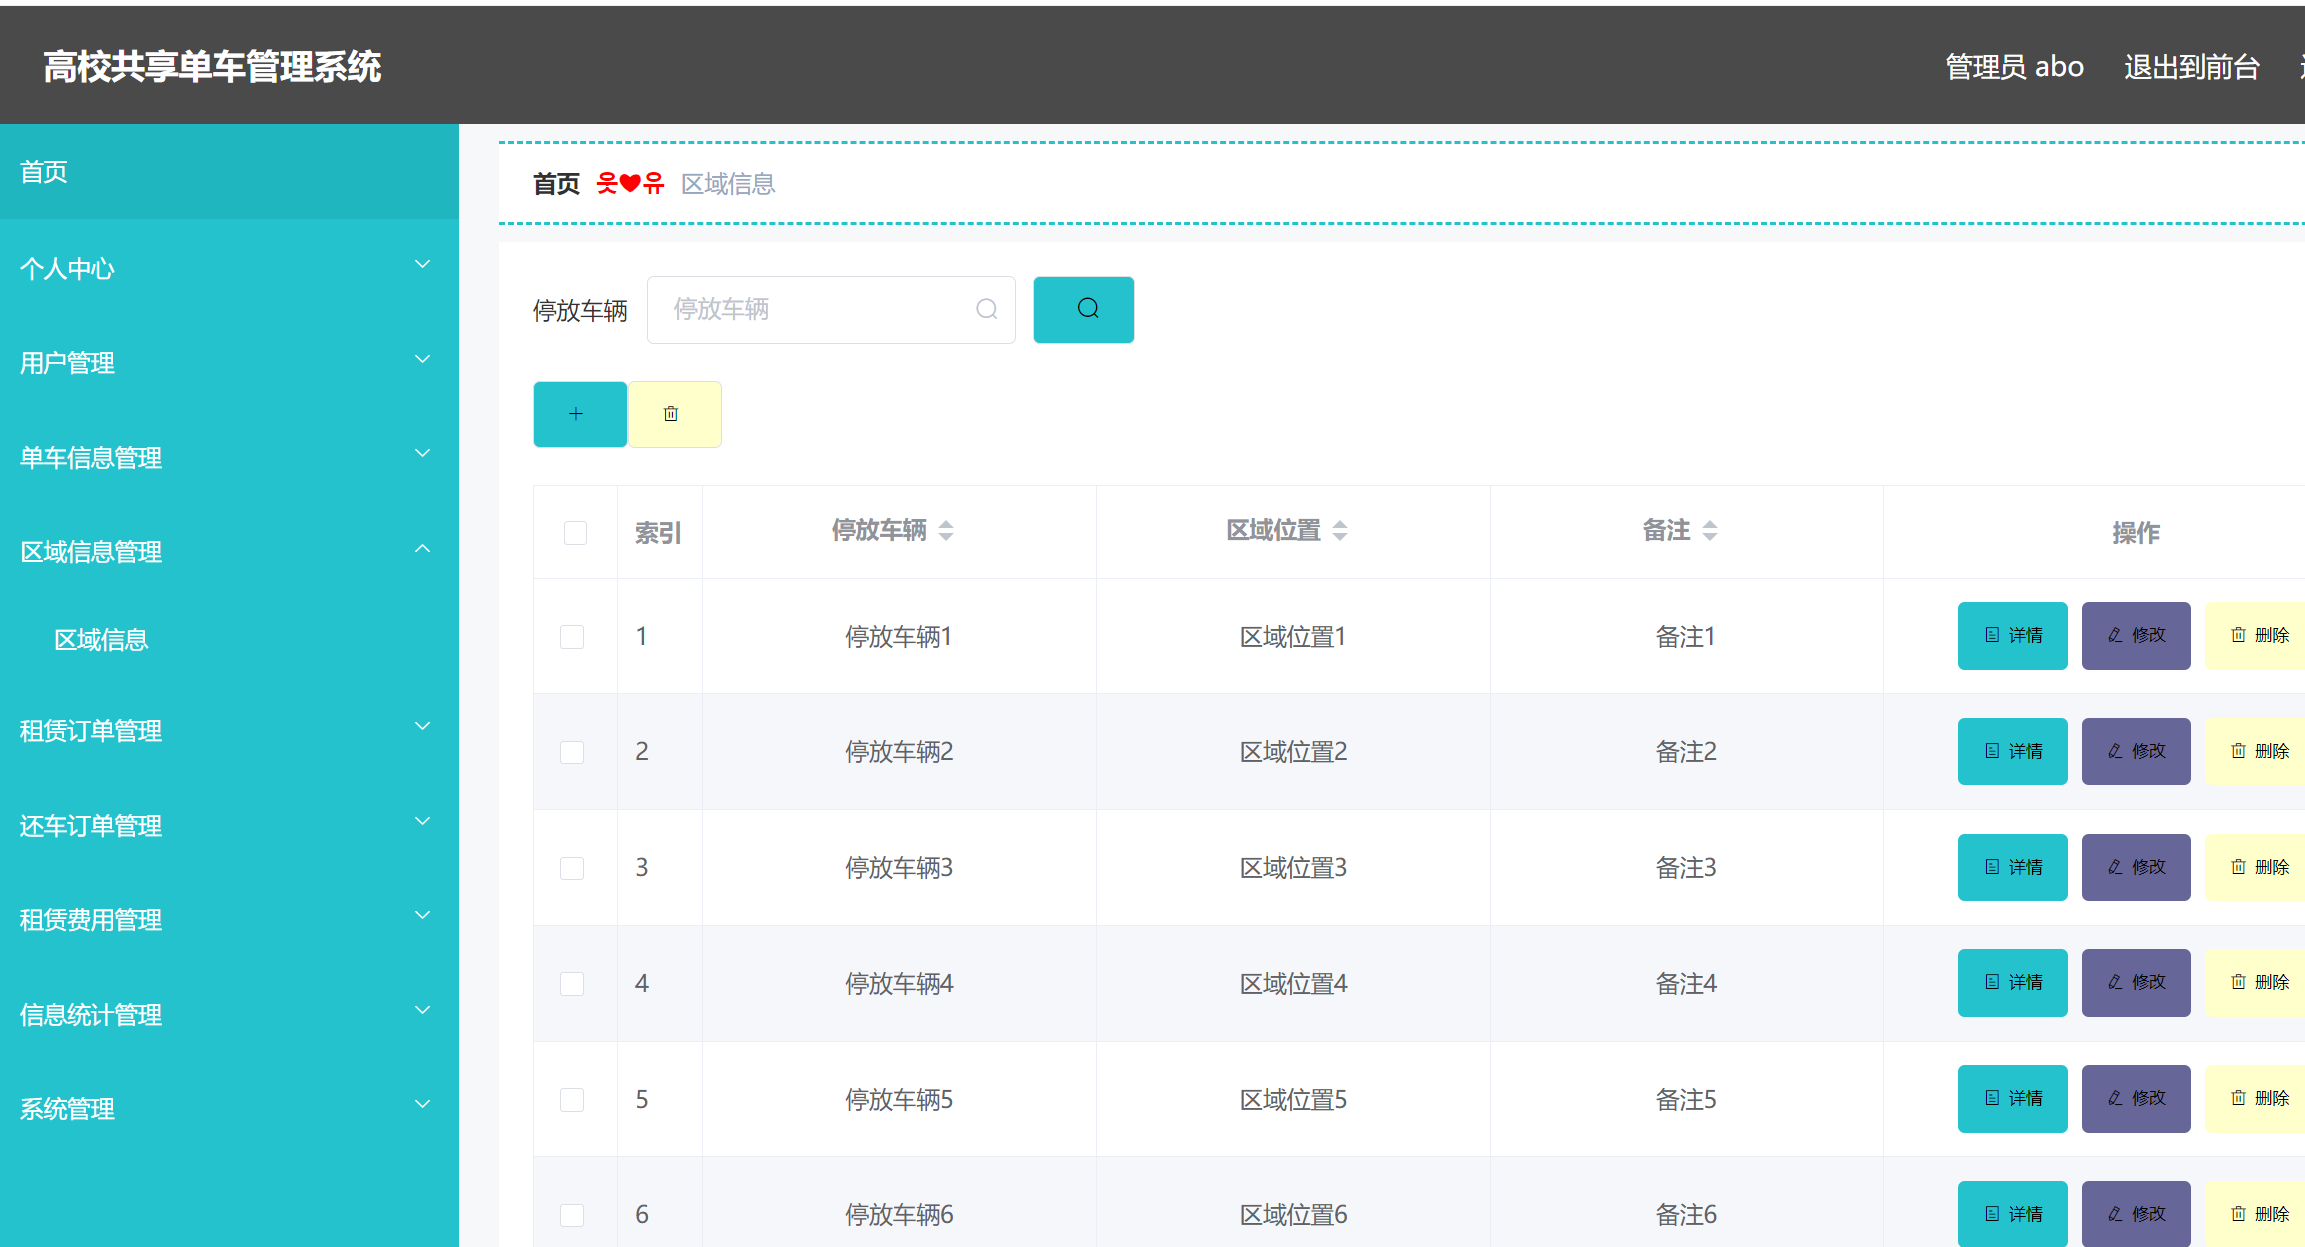Click 退出到前台 link in header

point(2191,67)
